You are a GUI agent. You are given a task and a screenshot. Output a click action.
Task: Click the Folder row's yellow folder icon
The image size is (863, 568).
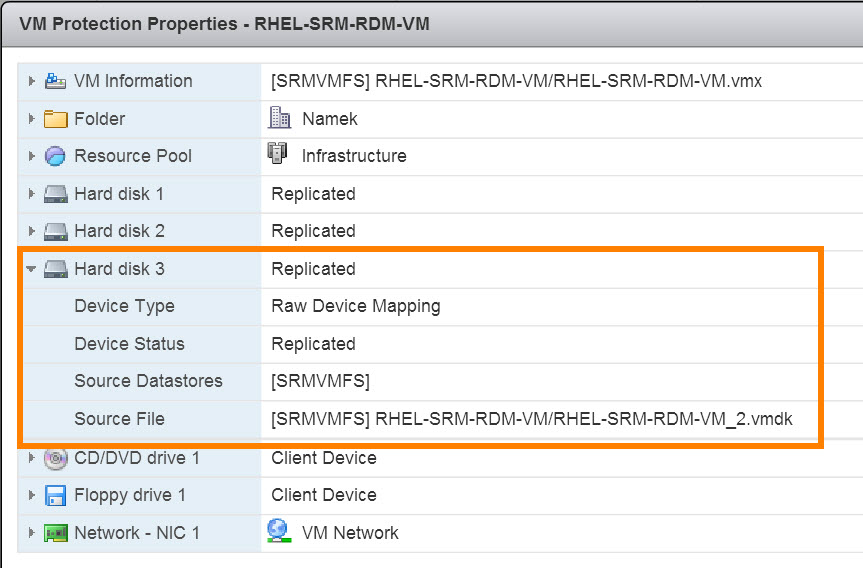pyautogui.click(x=55, y=118)
